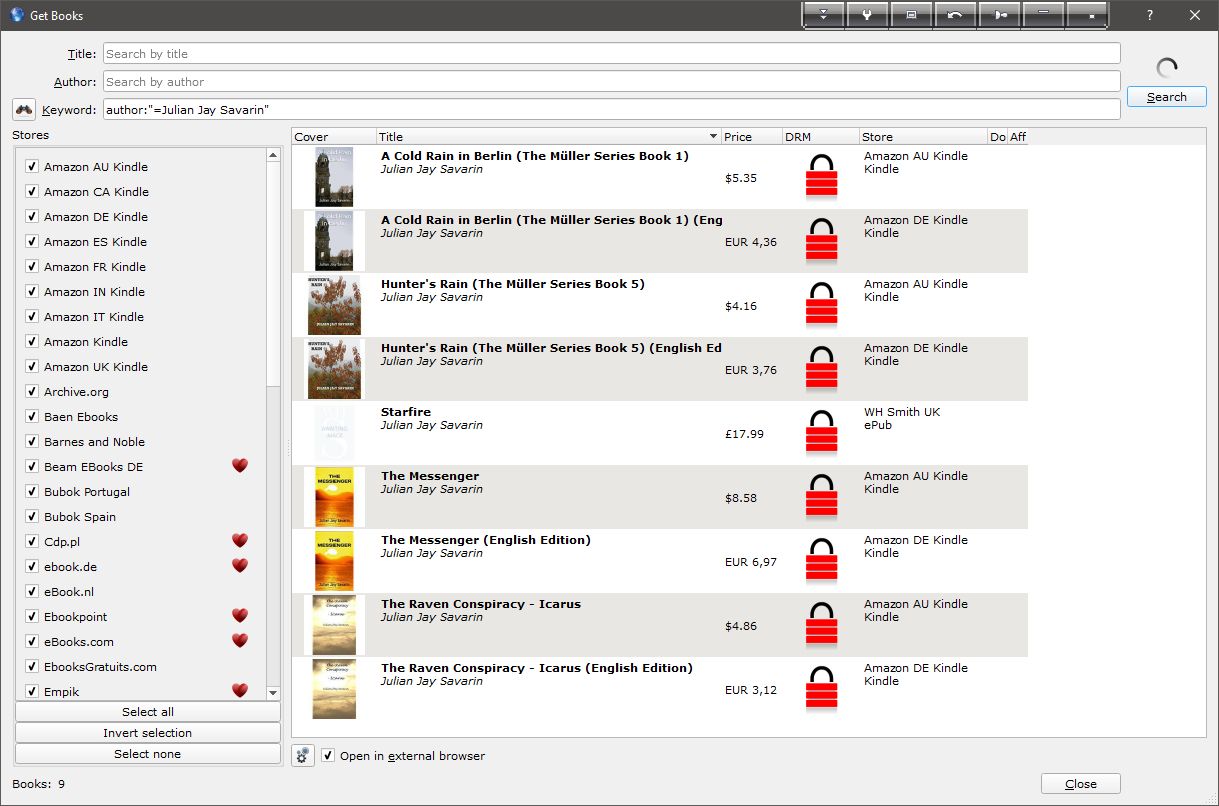Image resolution: width=1219 pixels, height=806 pixels.
Task: Click the red heart beside Cdp.pl
Action: tap(239, 540)
